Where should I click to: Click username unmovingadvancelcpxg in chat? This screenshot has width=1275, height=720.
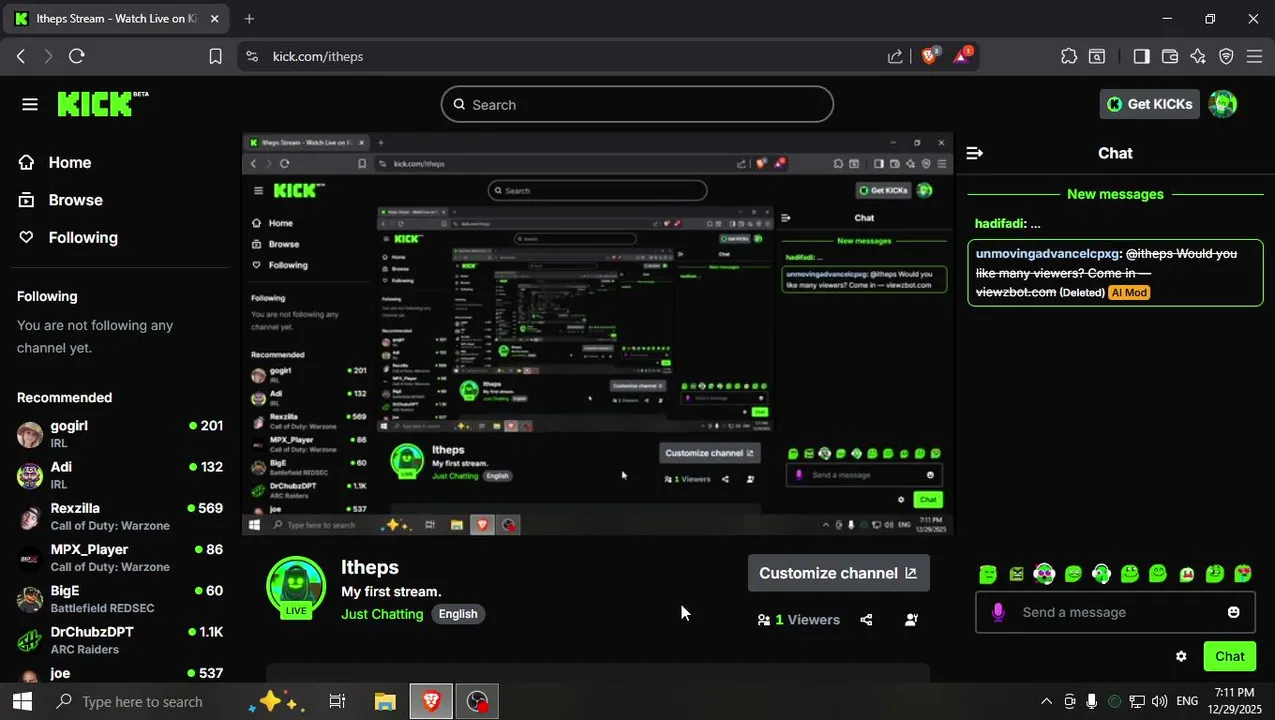coord(1047,254)
